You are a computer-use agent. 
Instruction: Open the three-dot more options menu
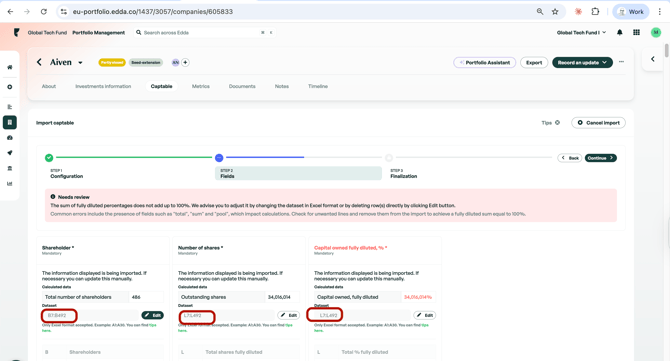[x=621, y=62]
